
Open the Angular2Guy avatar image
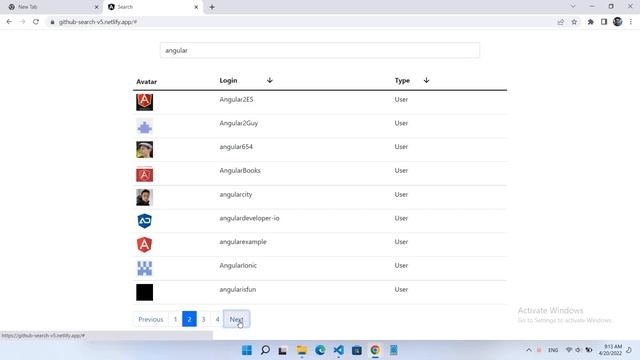click(144, 127)
